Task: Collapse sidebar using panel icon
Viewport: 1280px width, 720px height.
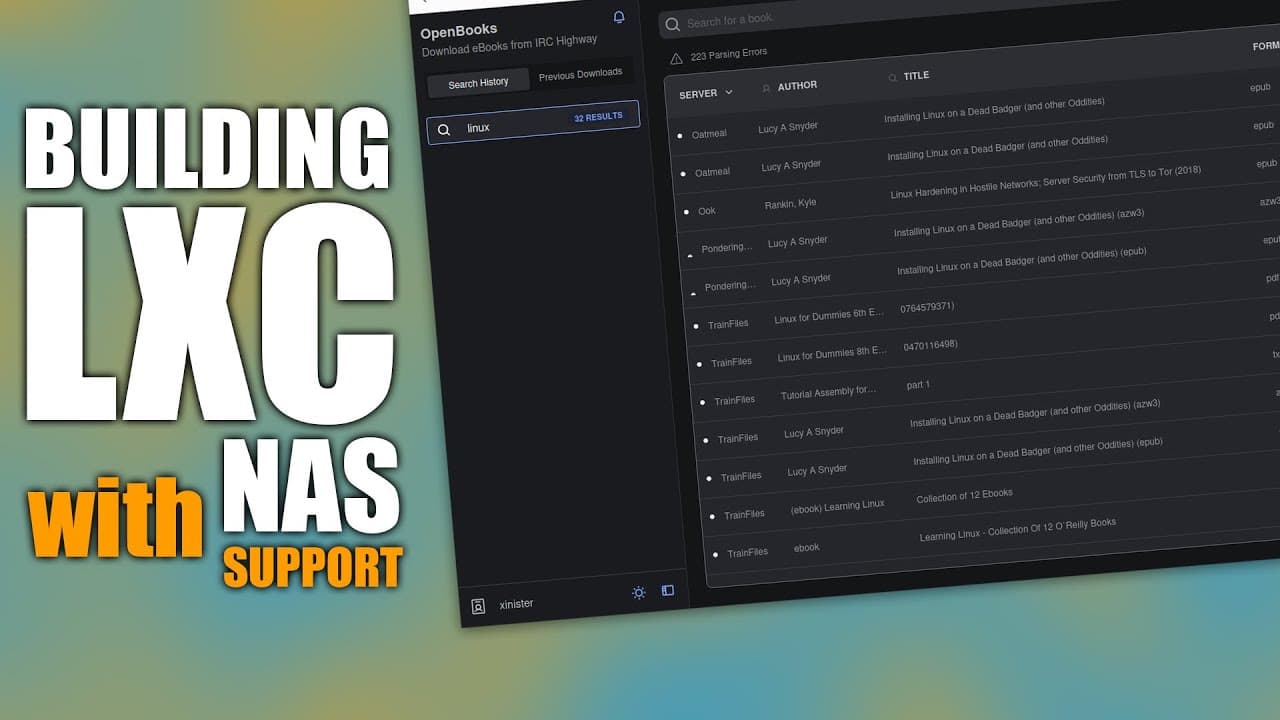Action: pos(668,590)
